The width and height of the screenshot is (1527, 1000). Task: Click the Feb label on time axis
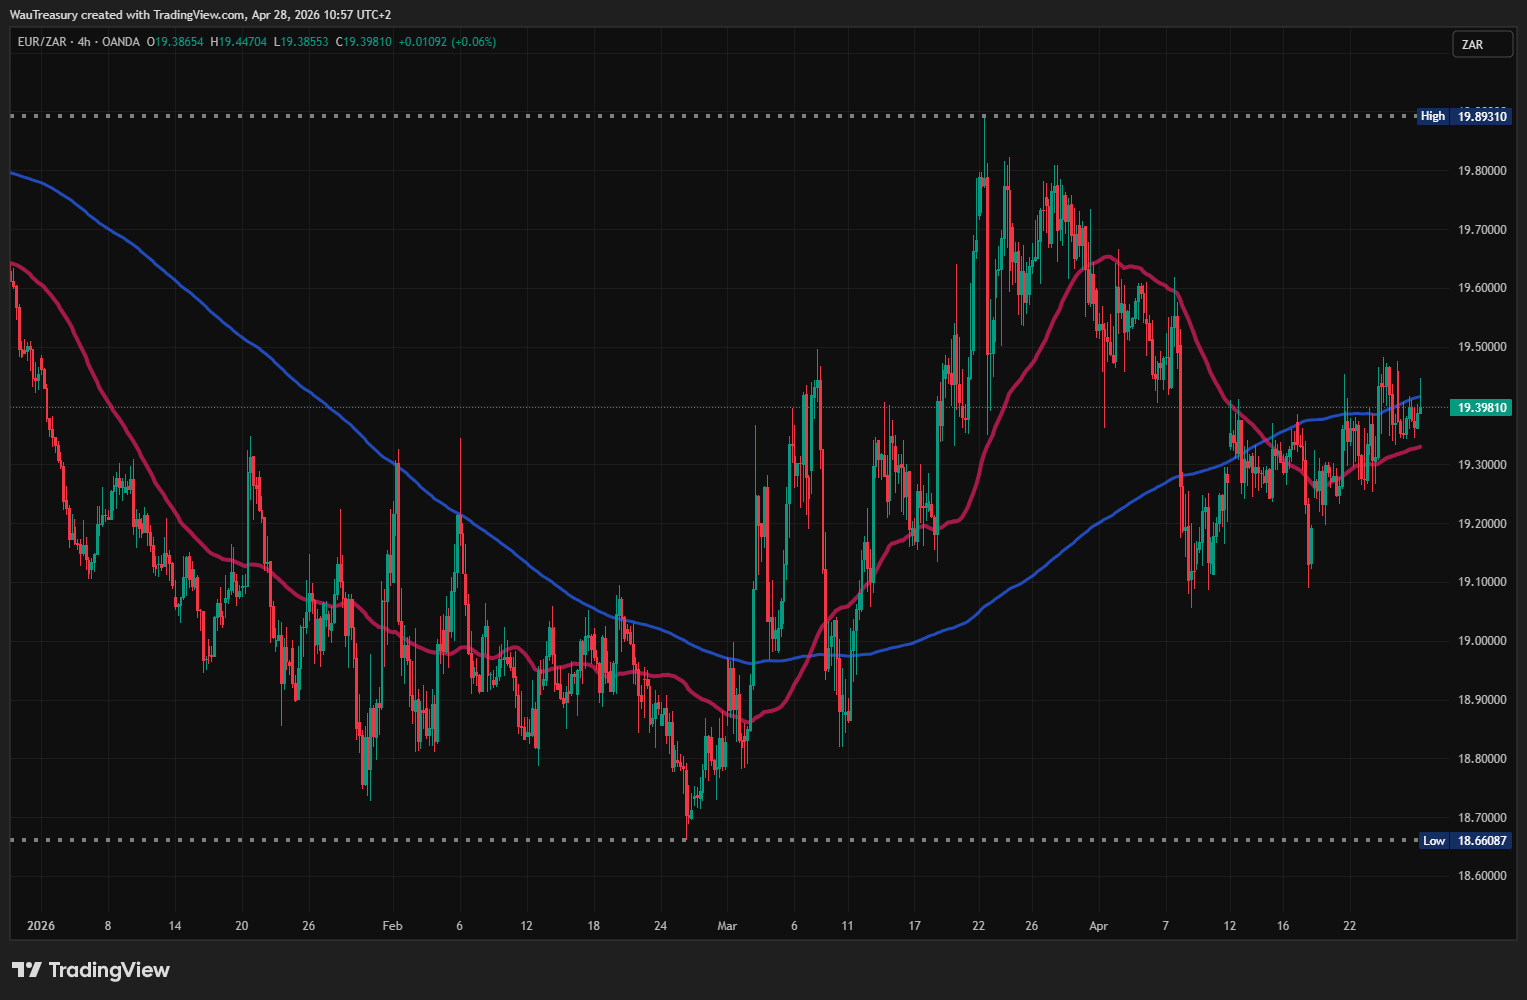(393, 926)
